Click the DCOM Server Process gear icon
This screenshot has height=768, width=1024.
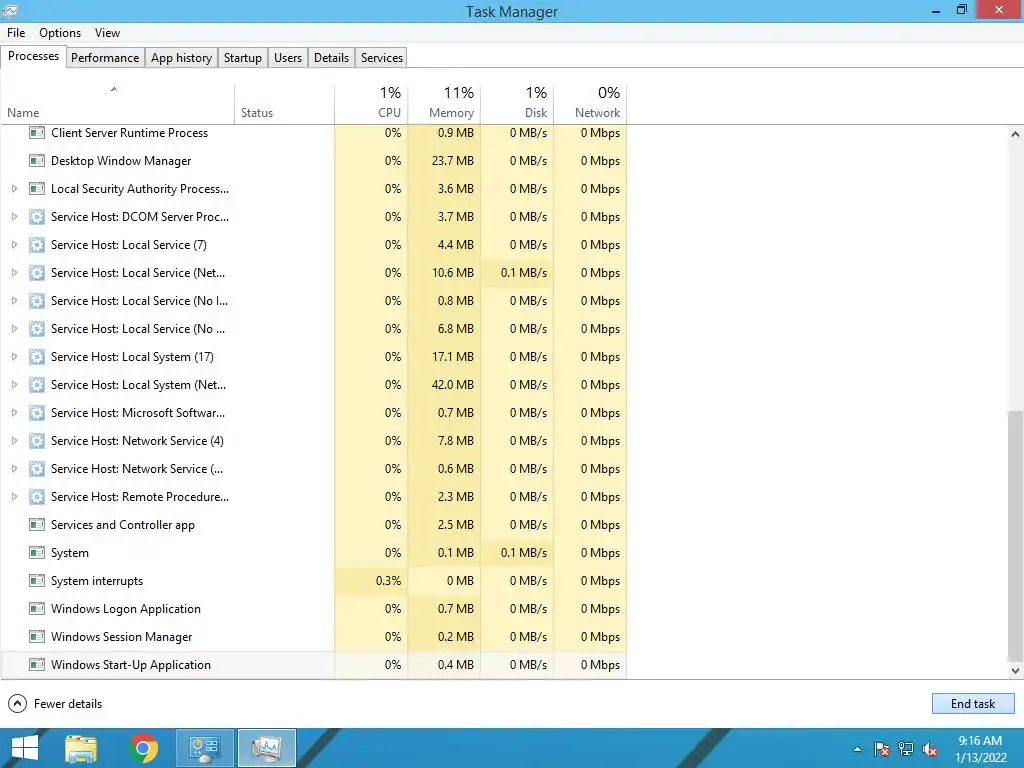click(37, 217)
